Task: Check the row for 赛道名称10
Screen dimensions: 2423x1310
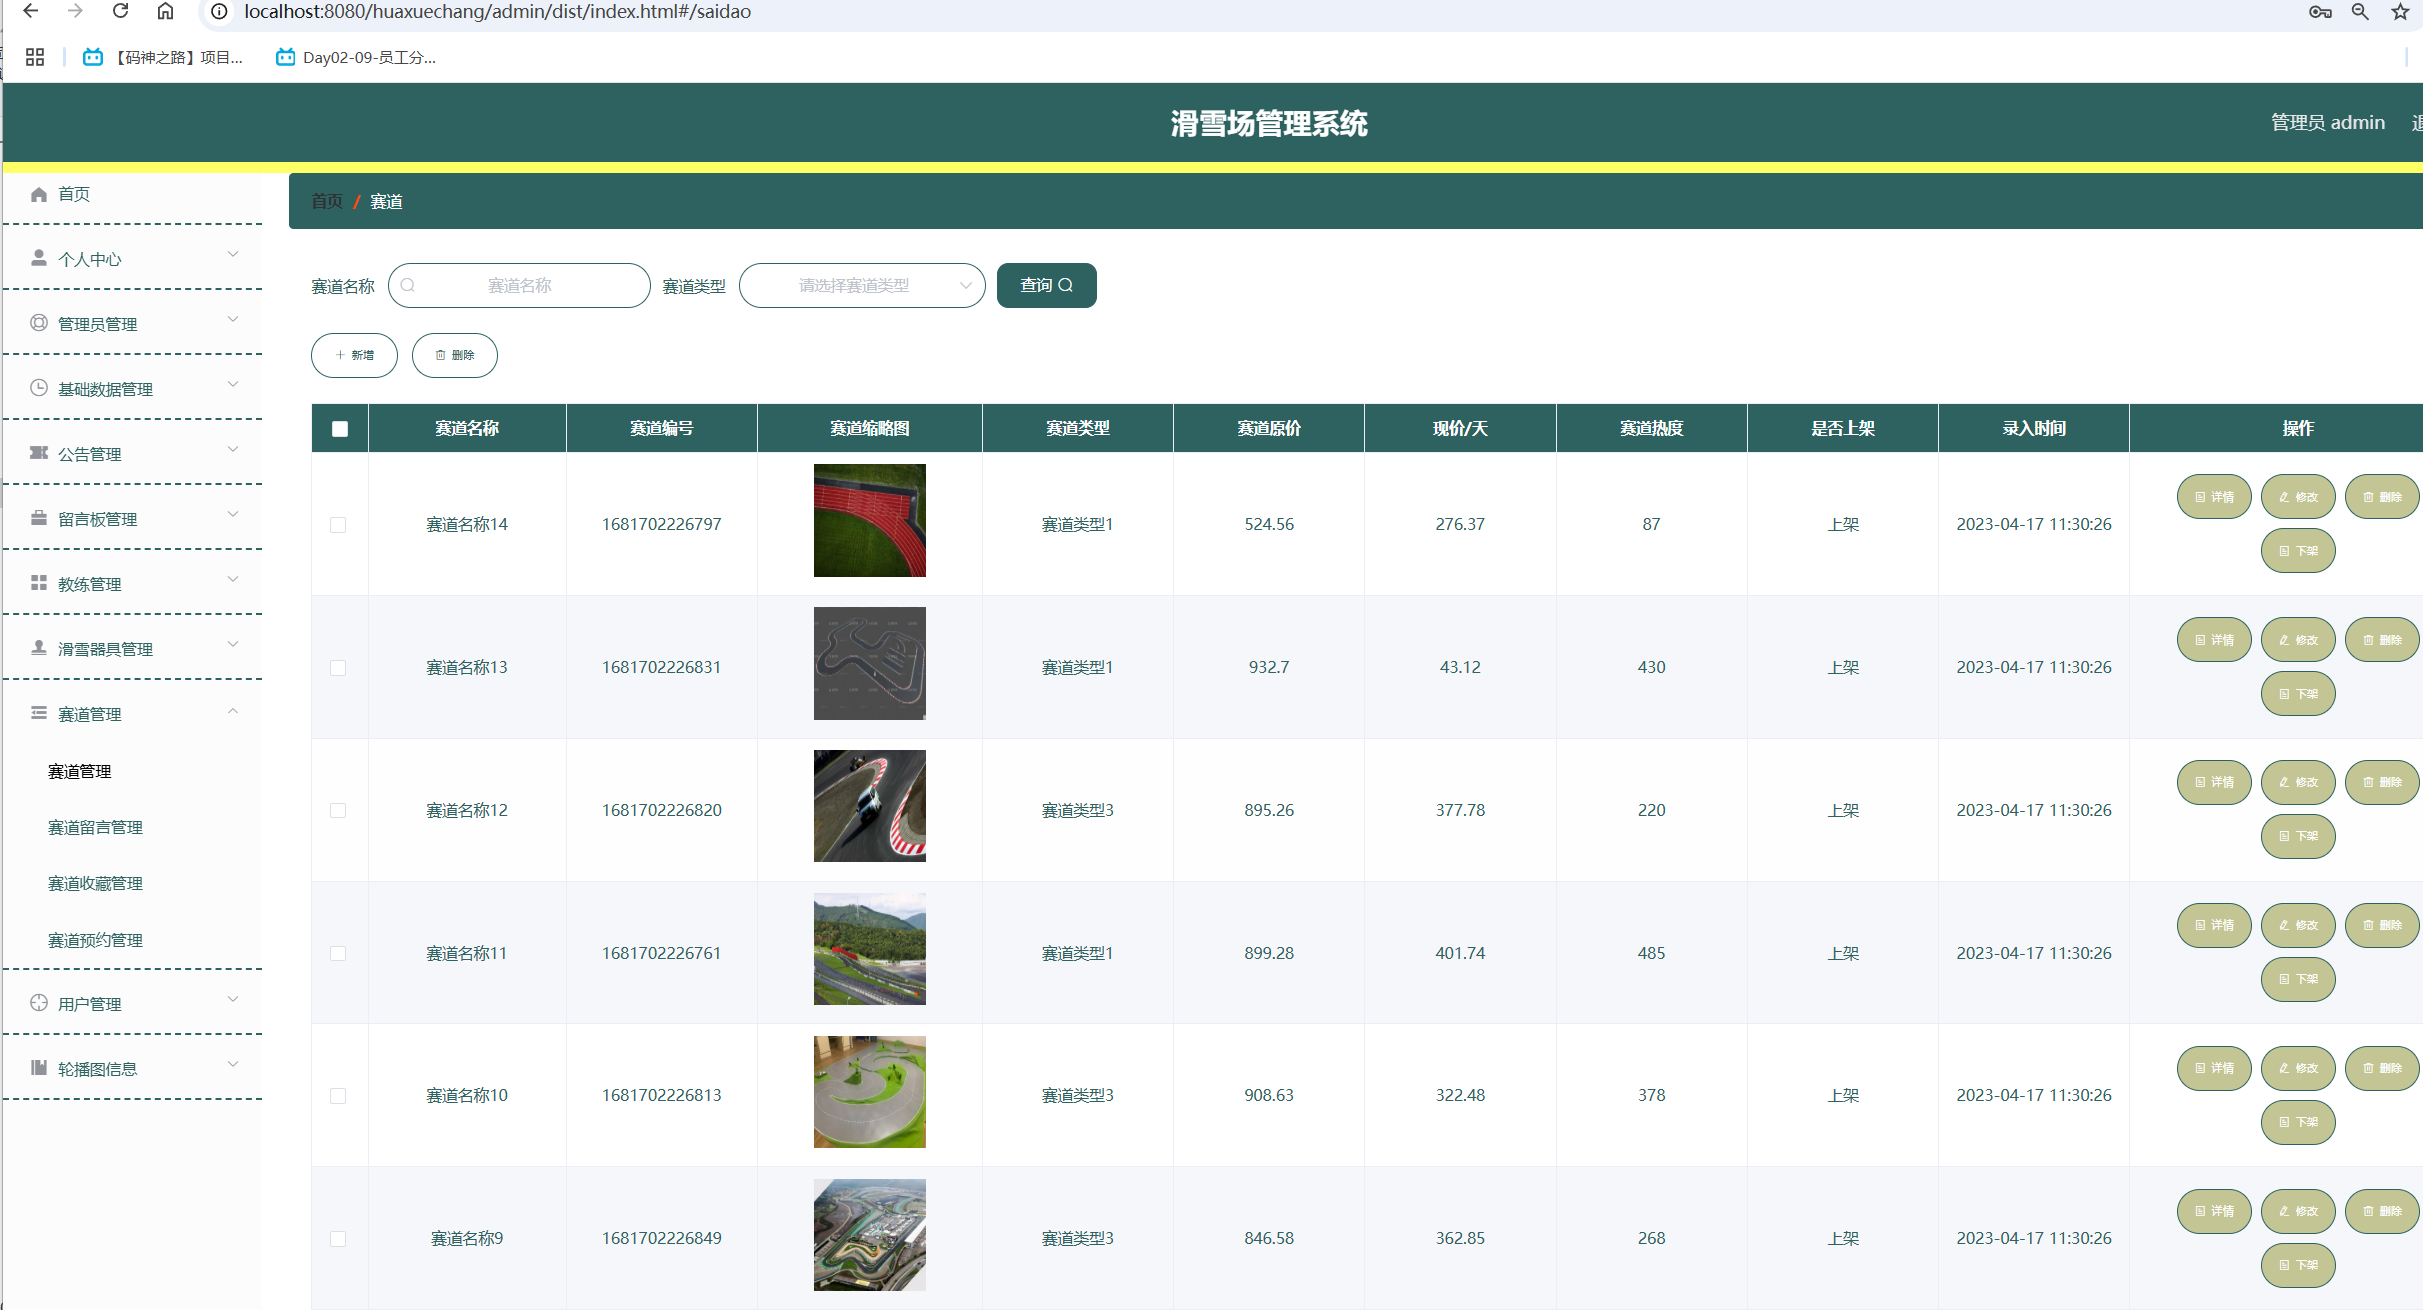Action: pos(338,1096)
